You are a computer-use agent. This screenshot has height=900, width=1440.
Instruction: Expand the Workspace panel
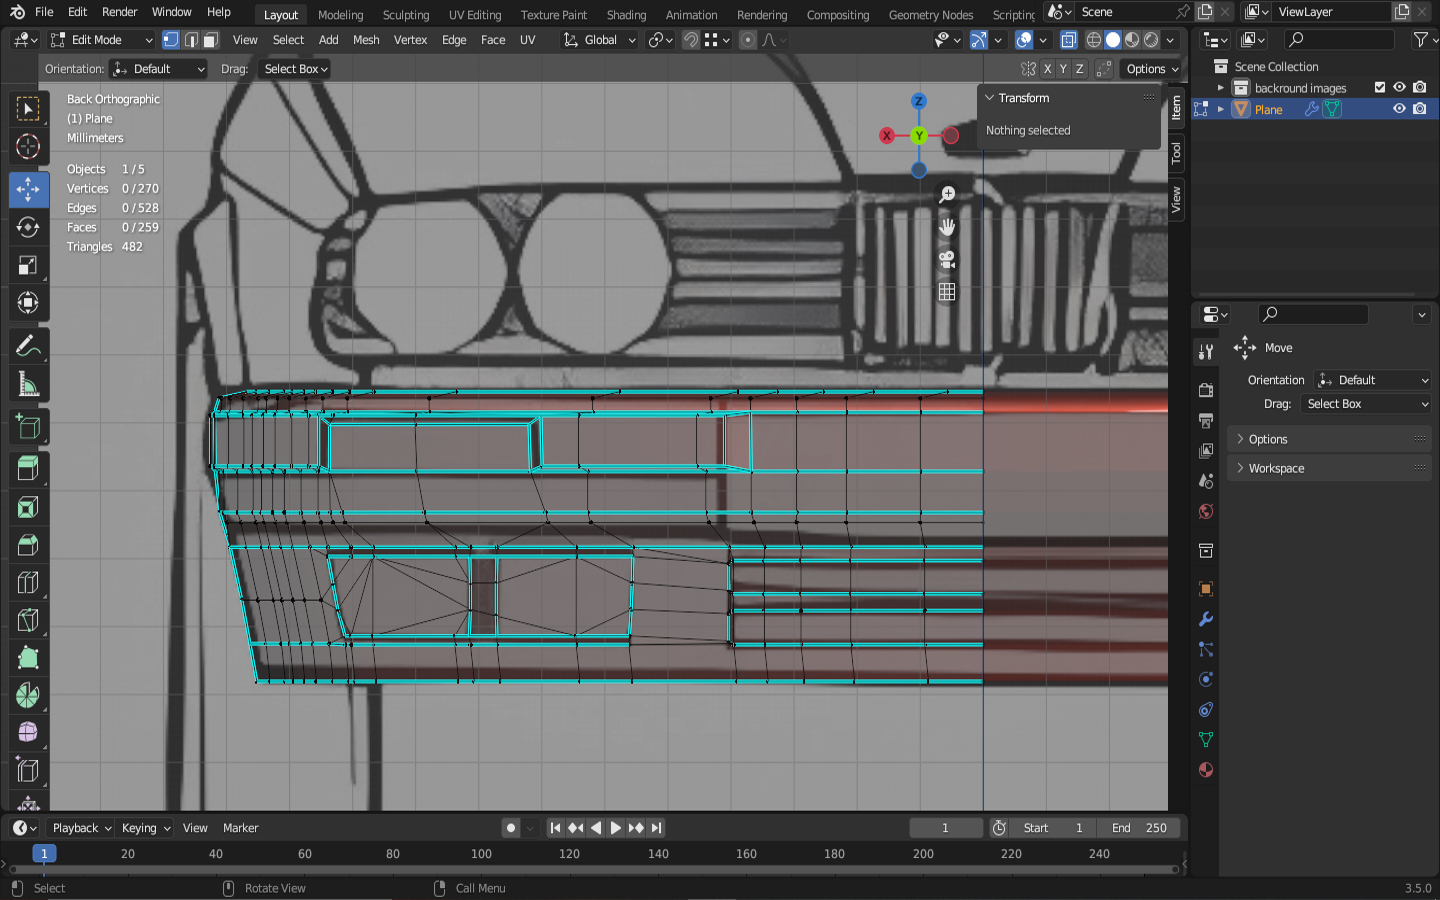pos(1276,468)
